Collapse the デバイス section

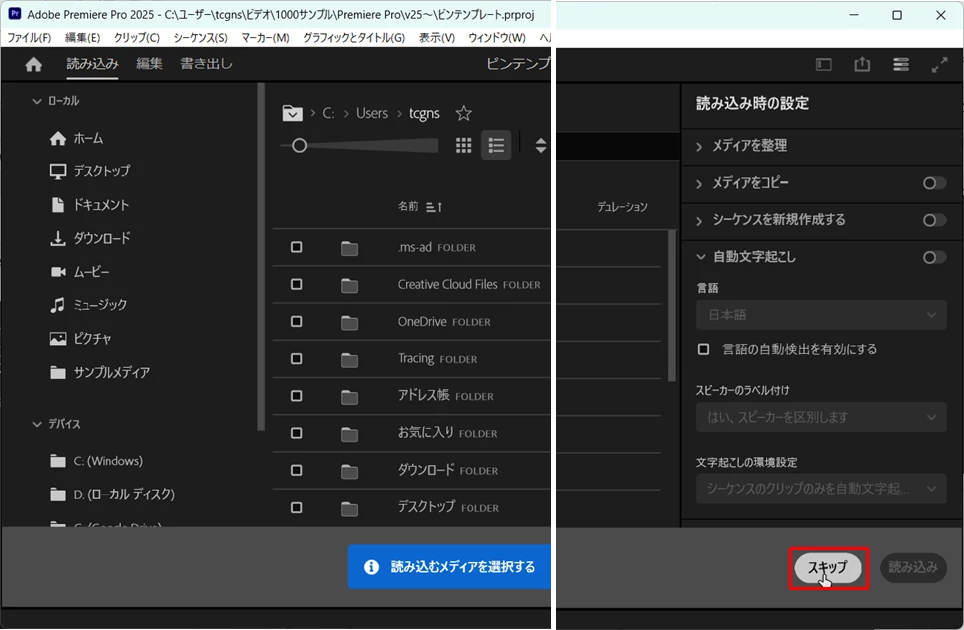click(x=37, y=424)
